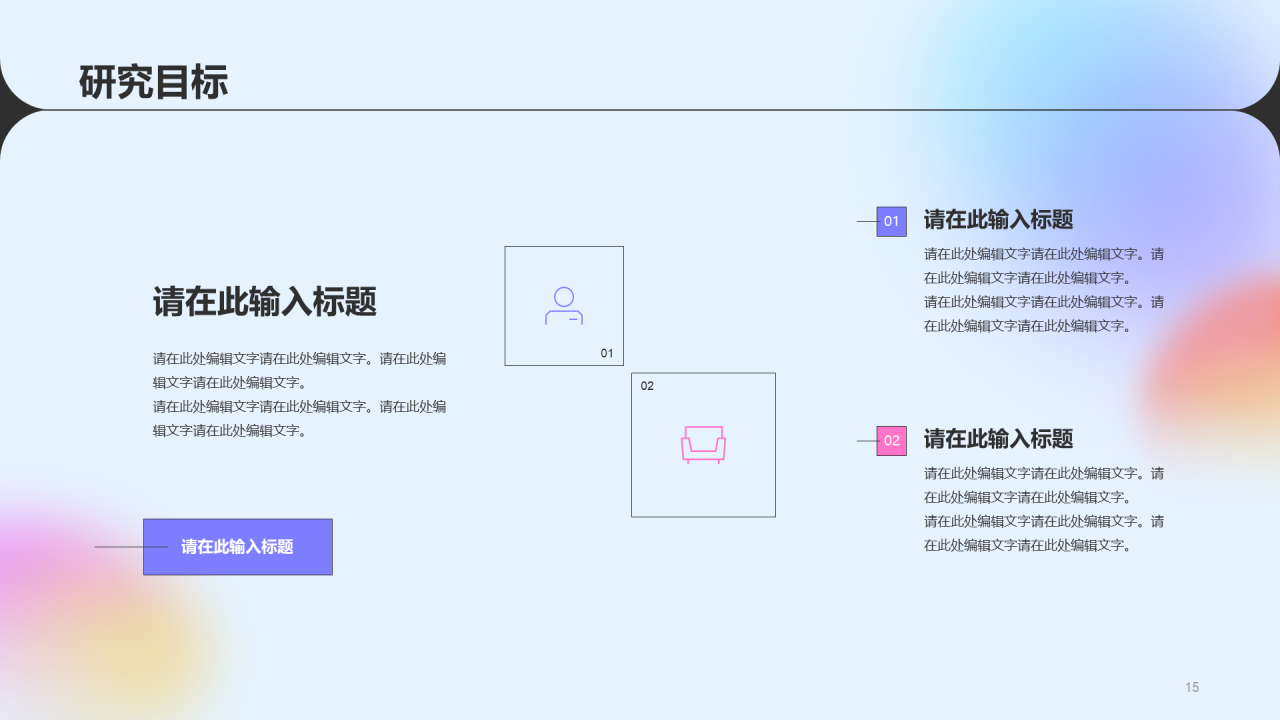1280x720 pixels.
Task: Click the slide page number 15
Action: pyautogui.click(x=1192, y=687)
